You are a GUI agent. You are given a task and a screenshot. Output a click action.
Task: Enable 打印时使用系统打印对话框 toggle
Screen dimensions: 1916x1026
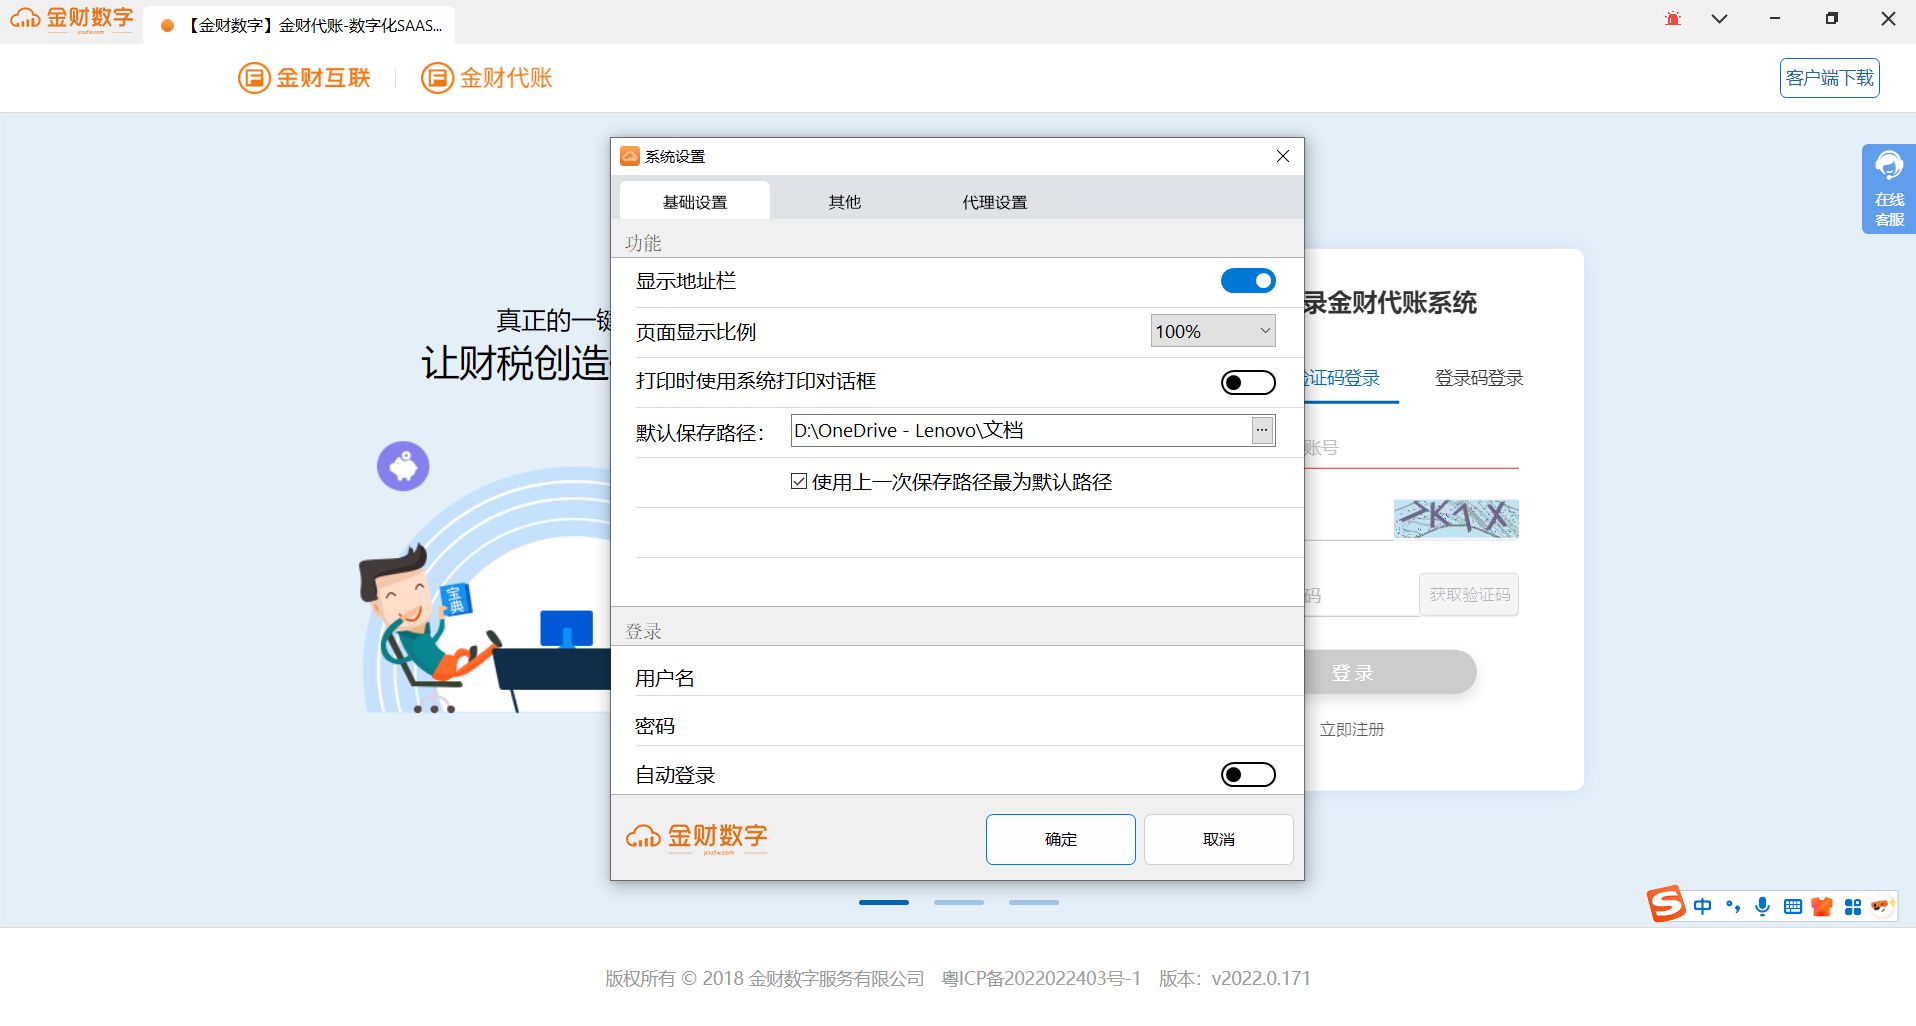tap(1248, 382)
